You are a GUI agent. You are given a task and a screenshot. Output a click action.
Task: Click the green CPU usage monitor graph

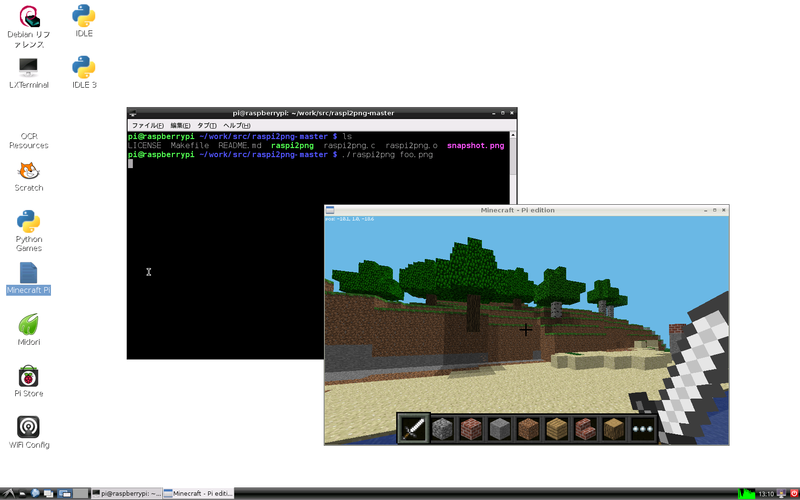coord(746,493)
